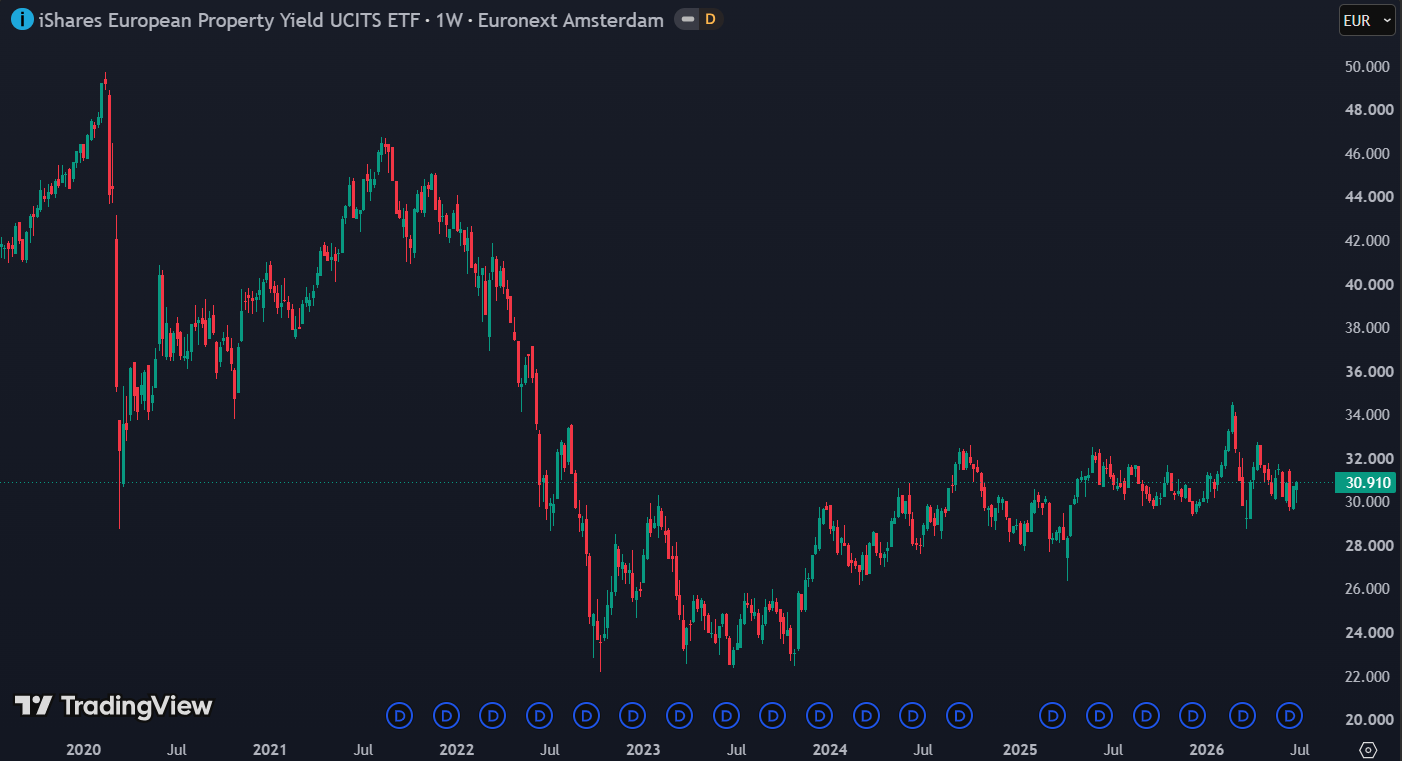Open the dividend marker nearest the 2022 label
1402x761 pixels.
coord(446,715)
